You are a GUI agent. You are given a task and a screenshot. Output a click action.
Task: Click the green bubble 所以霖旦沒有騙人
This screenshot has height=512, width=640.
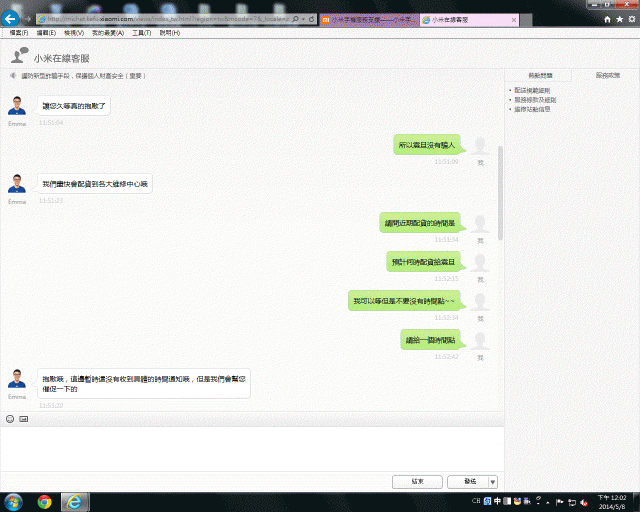coord(429,145)
